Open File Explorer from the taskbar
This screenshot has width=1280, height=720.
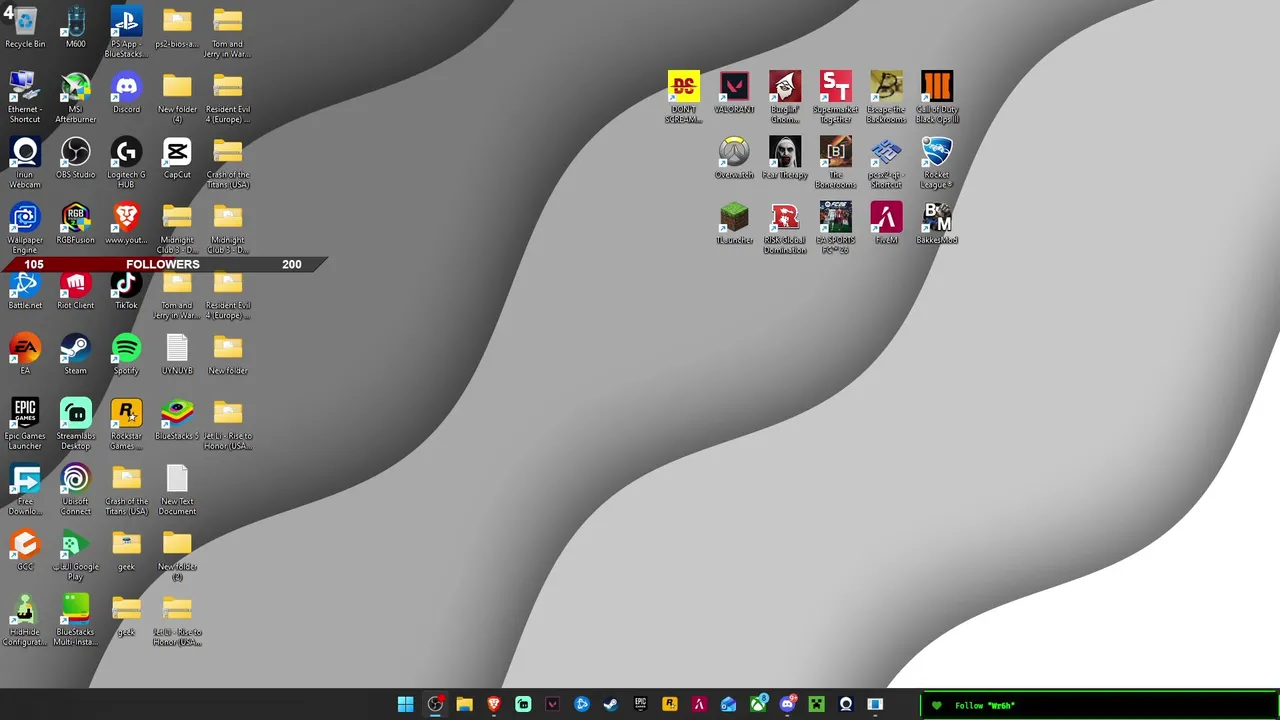pos(464,704)
